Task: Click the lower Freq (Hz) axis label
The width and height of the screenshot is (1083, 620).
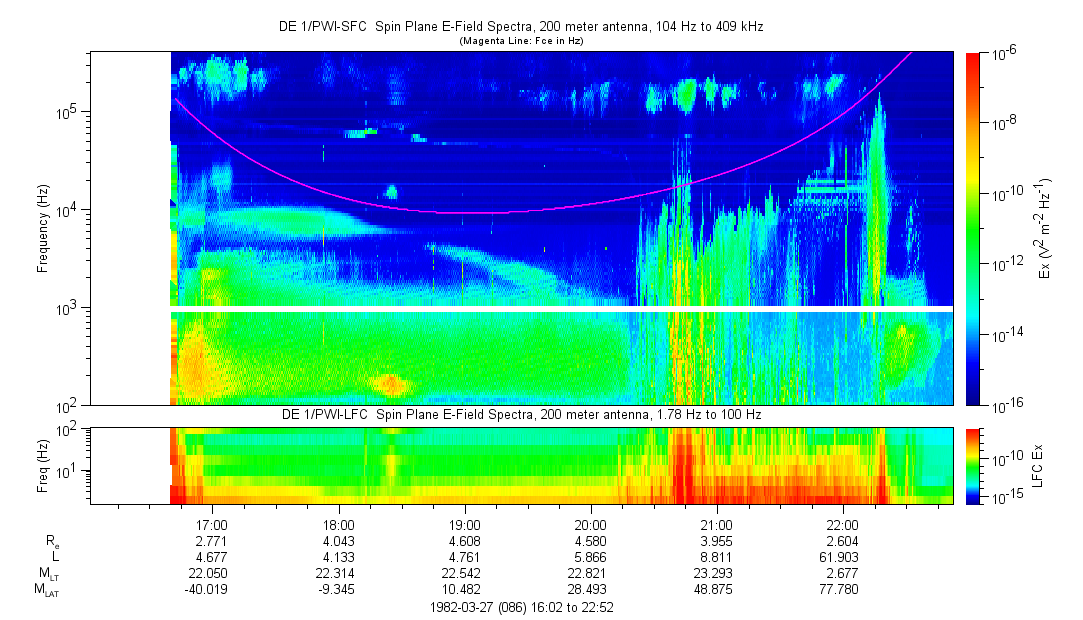Action: pyautogui.click(x=43, y=466)
